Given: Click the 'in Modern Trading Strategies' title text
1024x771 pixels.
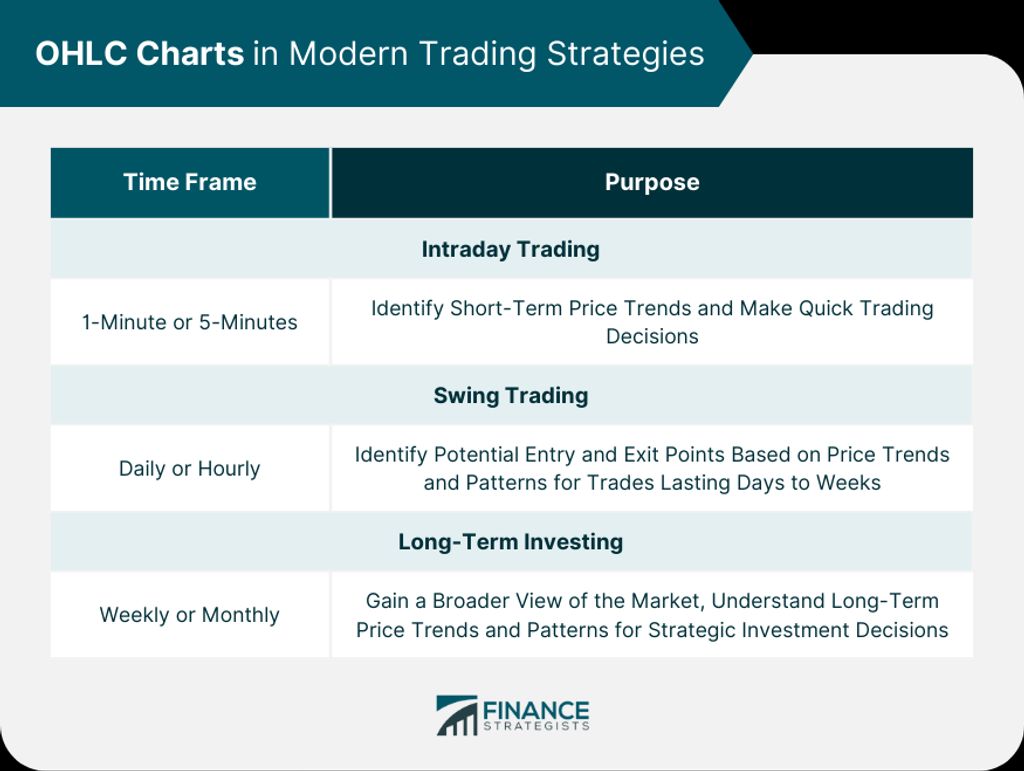Looking at the screenshot, I should [x=479, y=54].
